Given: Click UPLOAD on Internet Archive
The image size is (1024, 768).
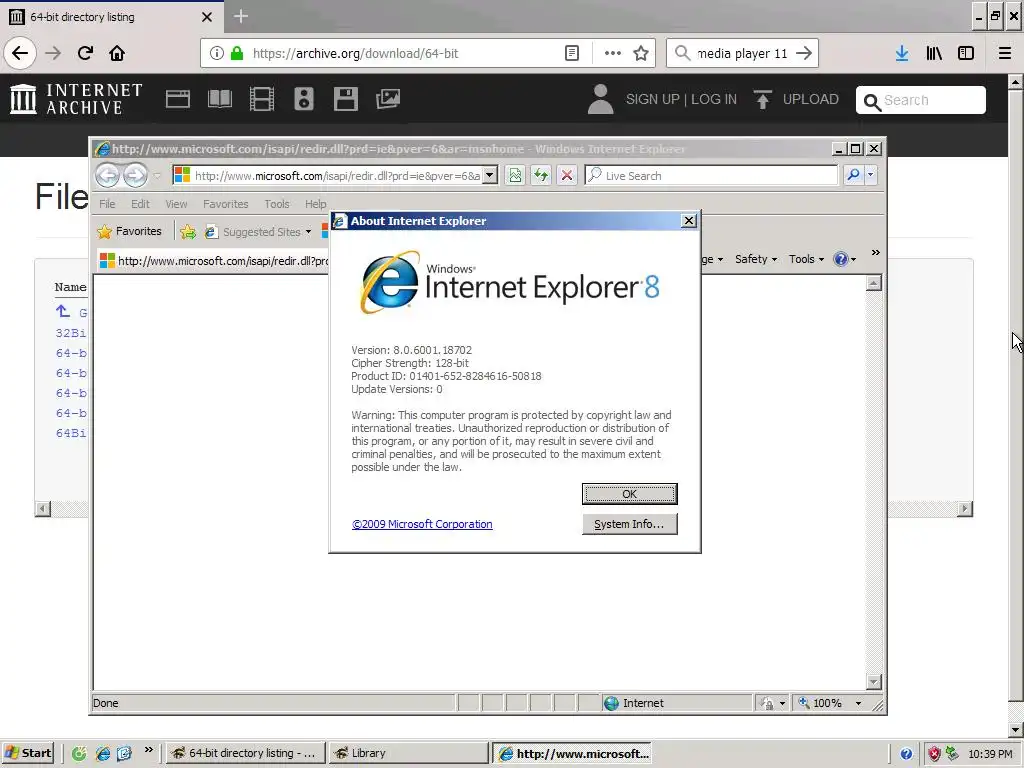Looking at the screenshot, I should coord(796,99).
